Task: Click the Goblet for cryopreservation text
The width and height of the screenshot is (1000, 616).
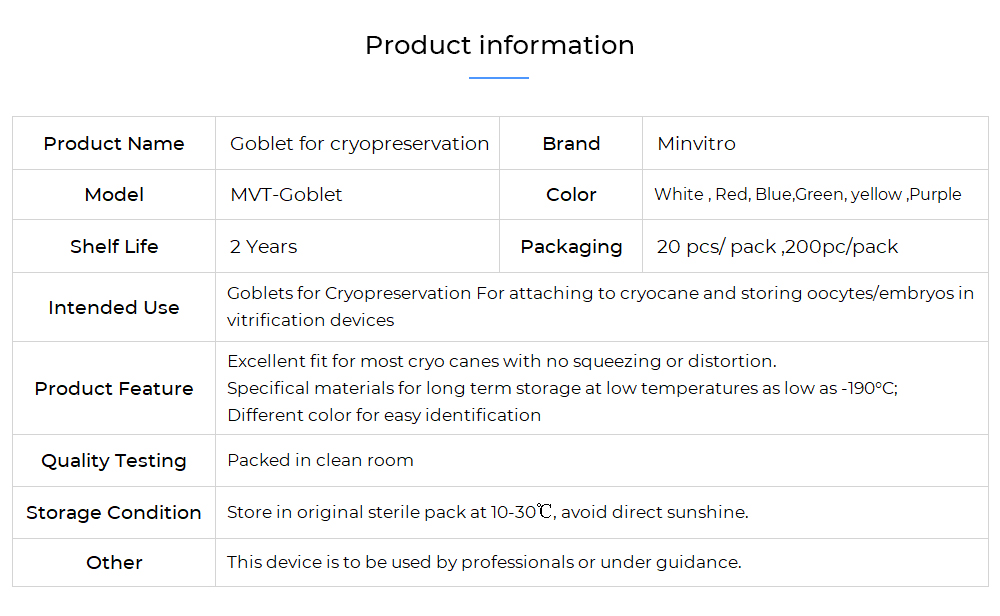Action: pyautogui.click(x=359, y=143)
